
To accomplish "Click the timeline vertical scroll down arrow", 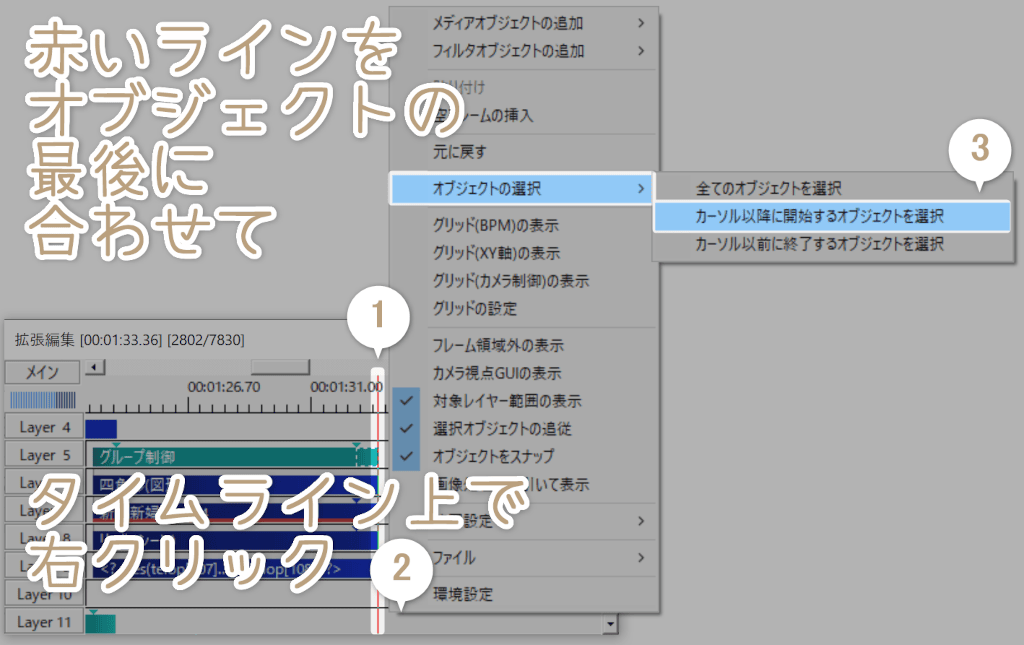I will click(609, 623).
